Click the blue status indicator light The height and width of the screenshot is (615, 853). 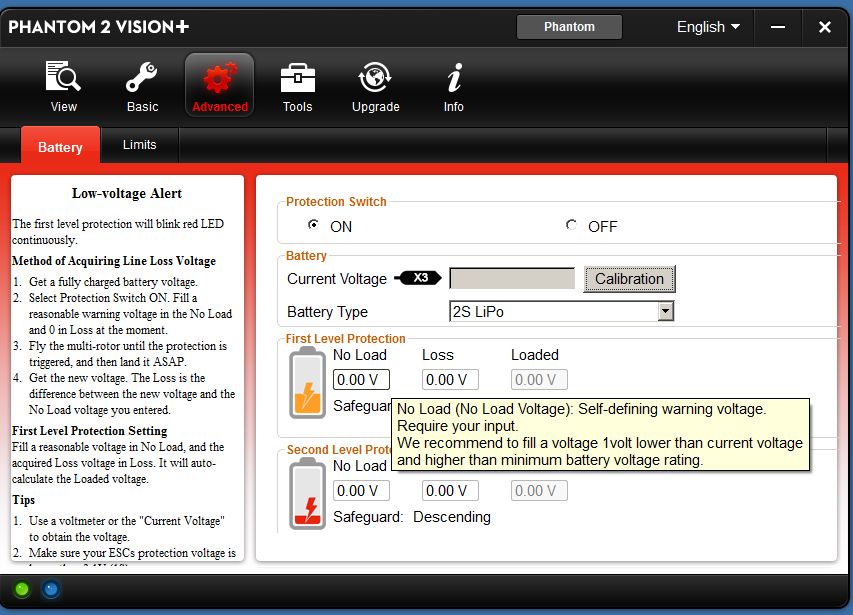(x=51, y=589)
